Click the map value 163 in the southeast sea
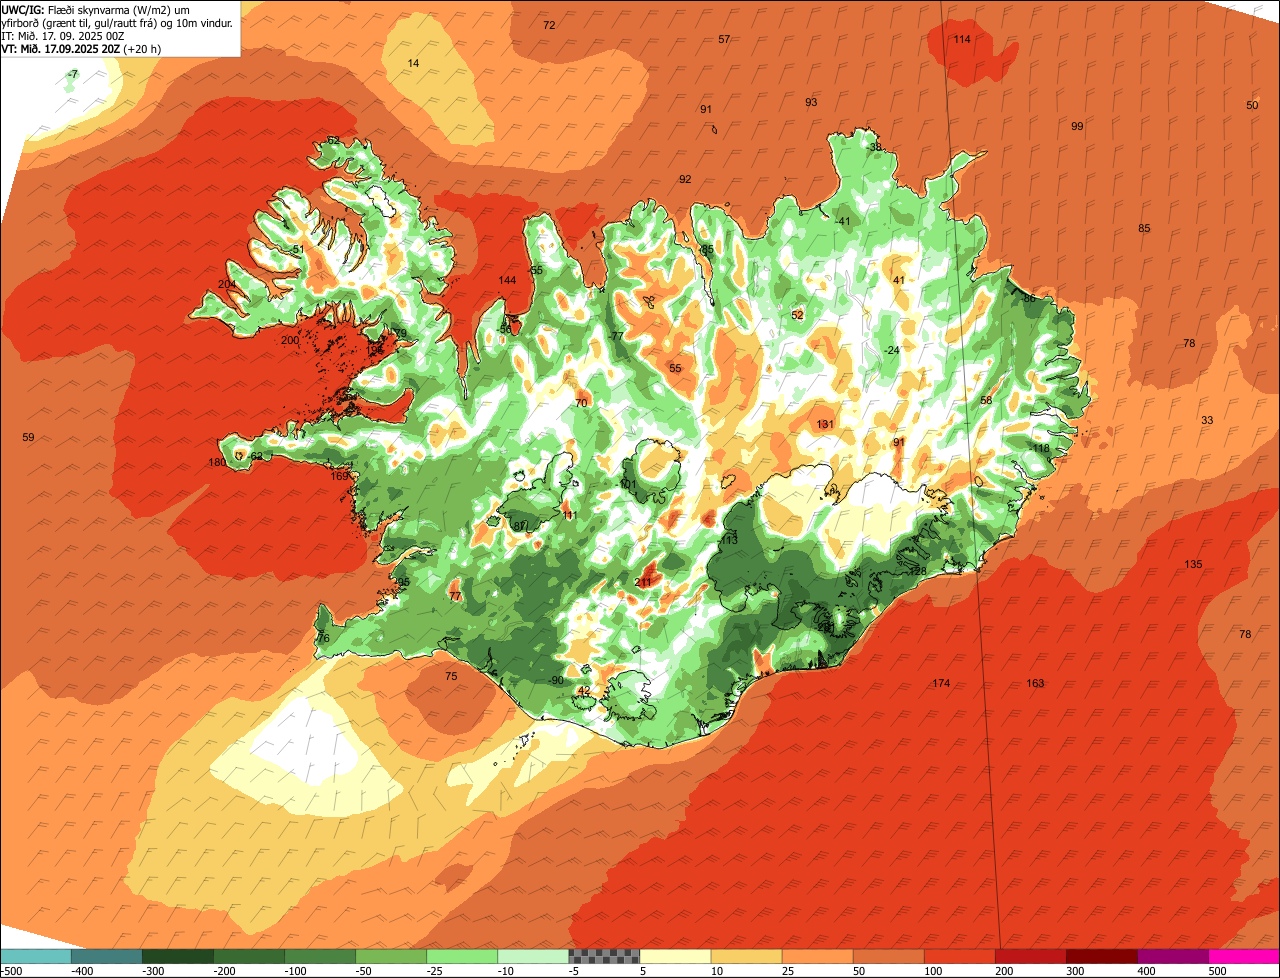This screenshot has width=1280, height=978. tap(1035, 683)
